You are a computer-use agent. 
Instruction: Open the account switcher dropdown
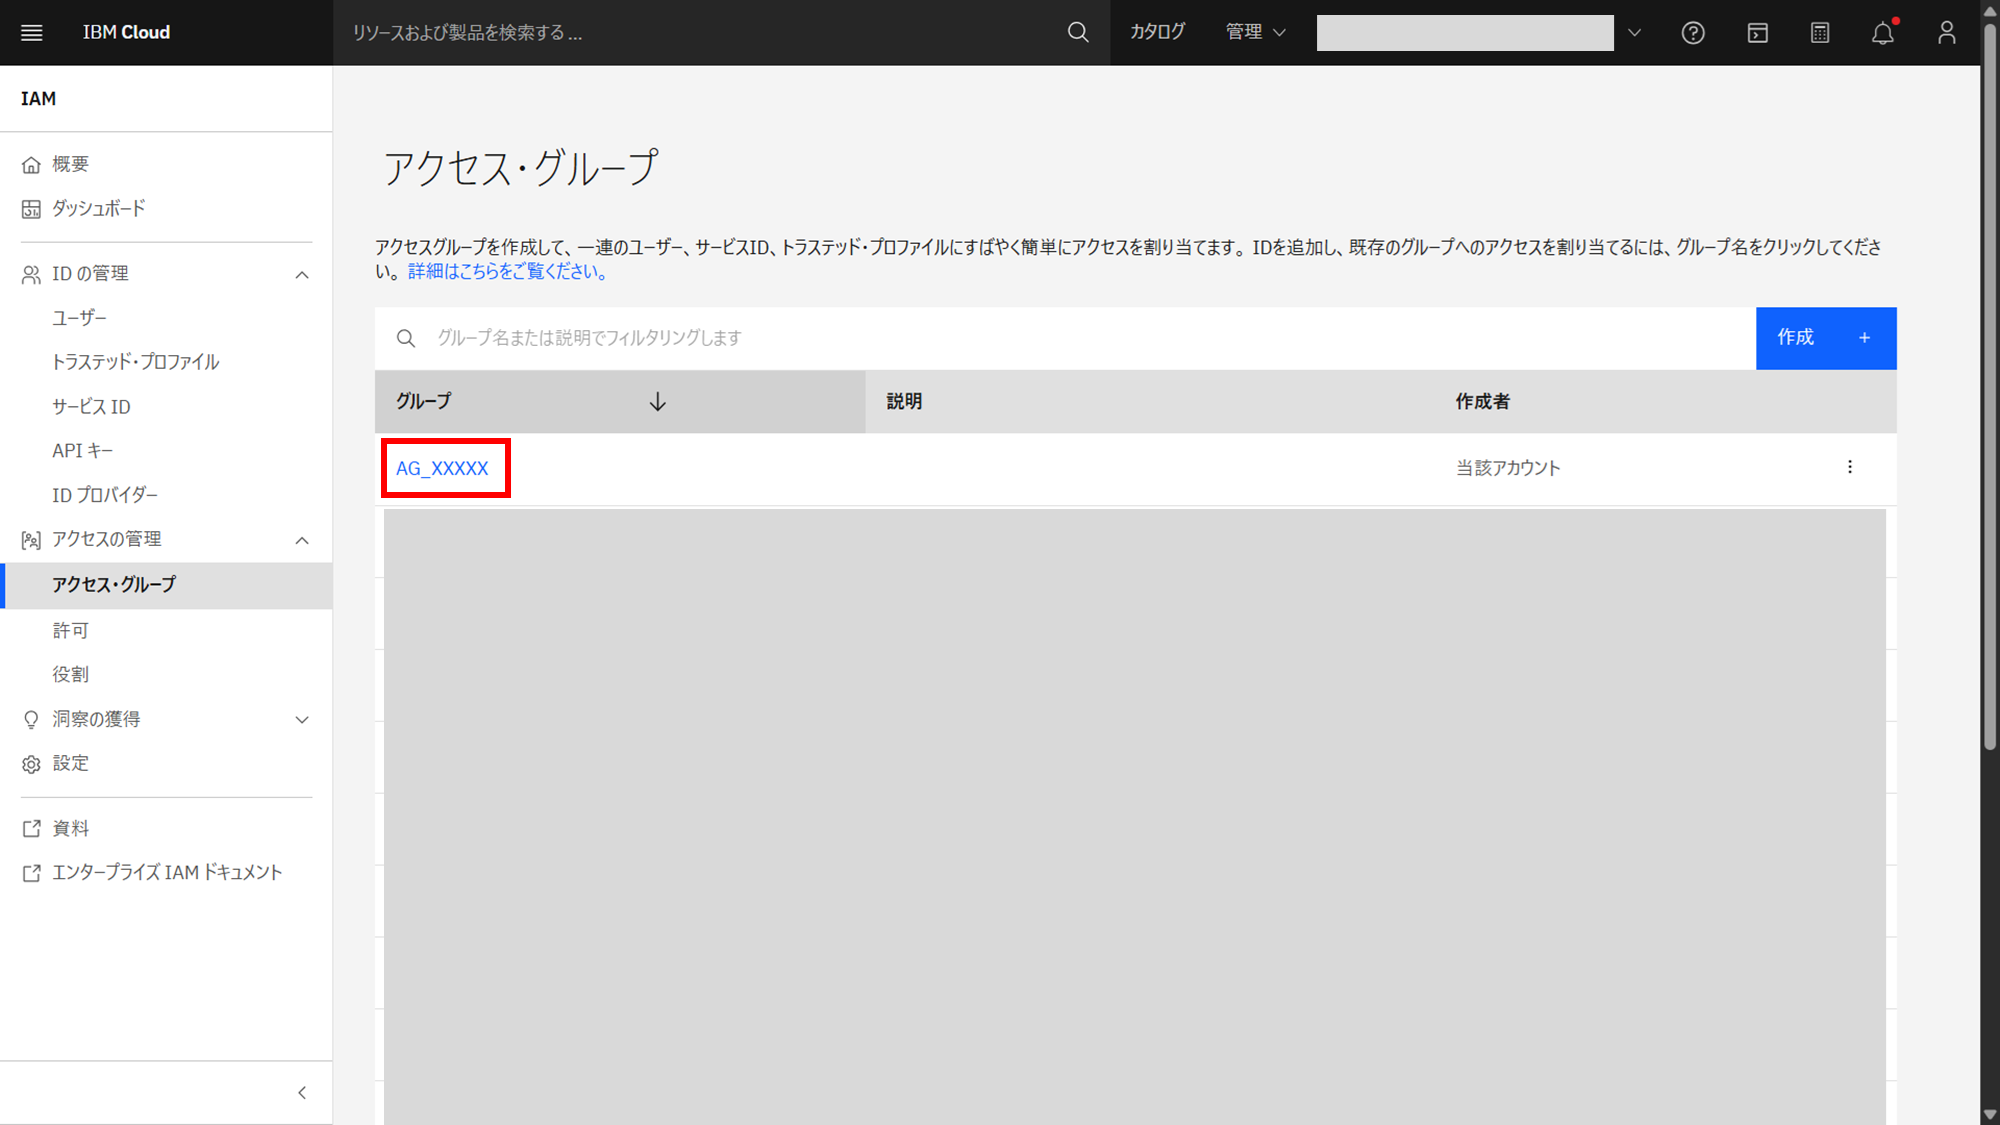click(x=1634, y=32)
